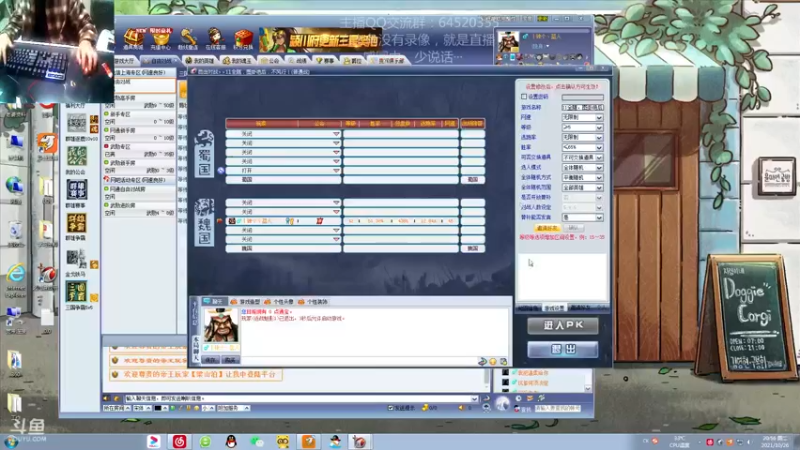Click the 魏国 button at right of Wei team
The image size is (800, 450).
[472, 248]
